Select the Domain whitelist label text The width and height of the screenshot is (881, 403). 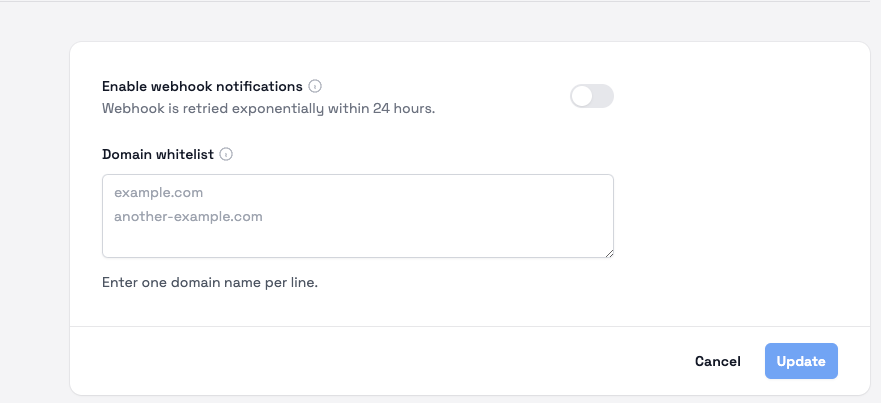click(x=158, y=154)
